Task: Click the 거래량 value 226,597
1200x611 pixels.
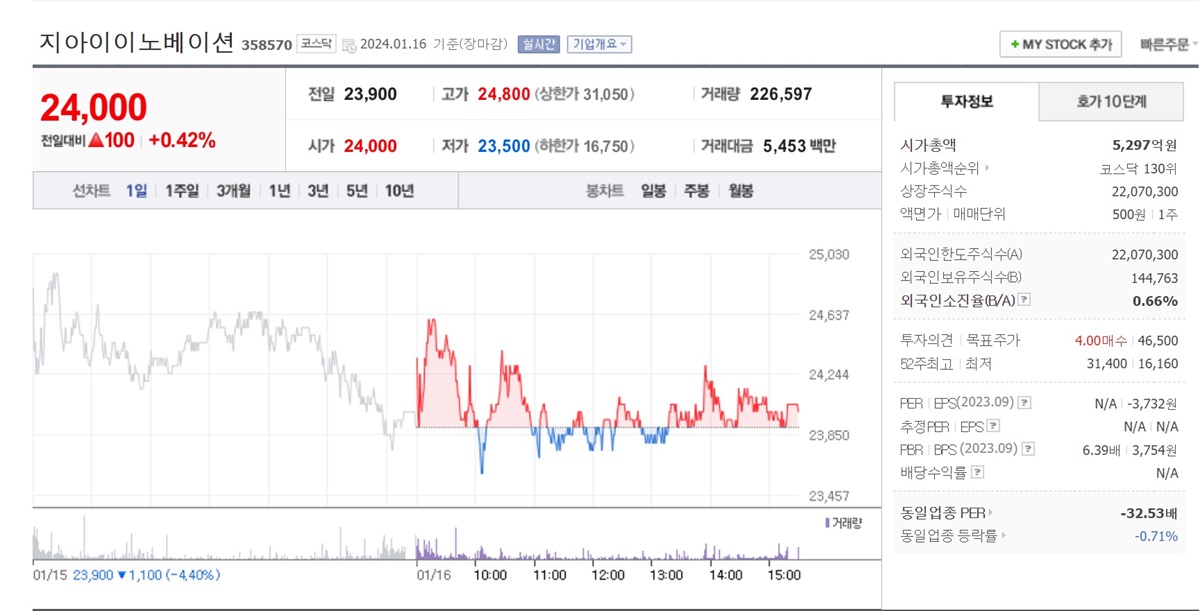Action: (781, 94)
